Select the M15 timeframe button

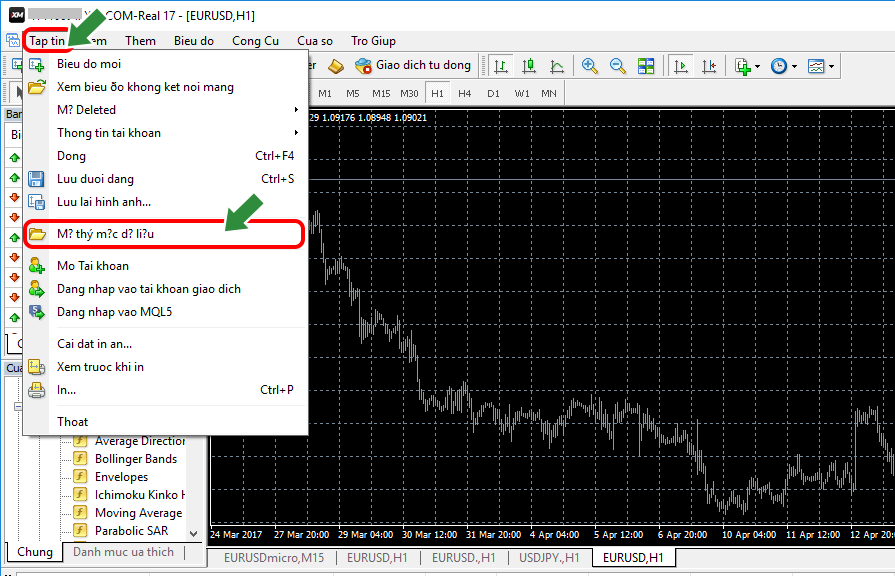coord(381,93)
